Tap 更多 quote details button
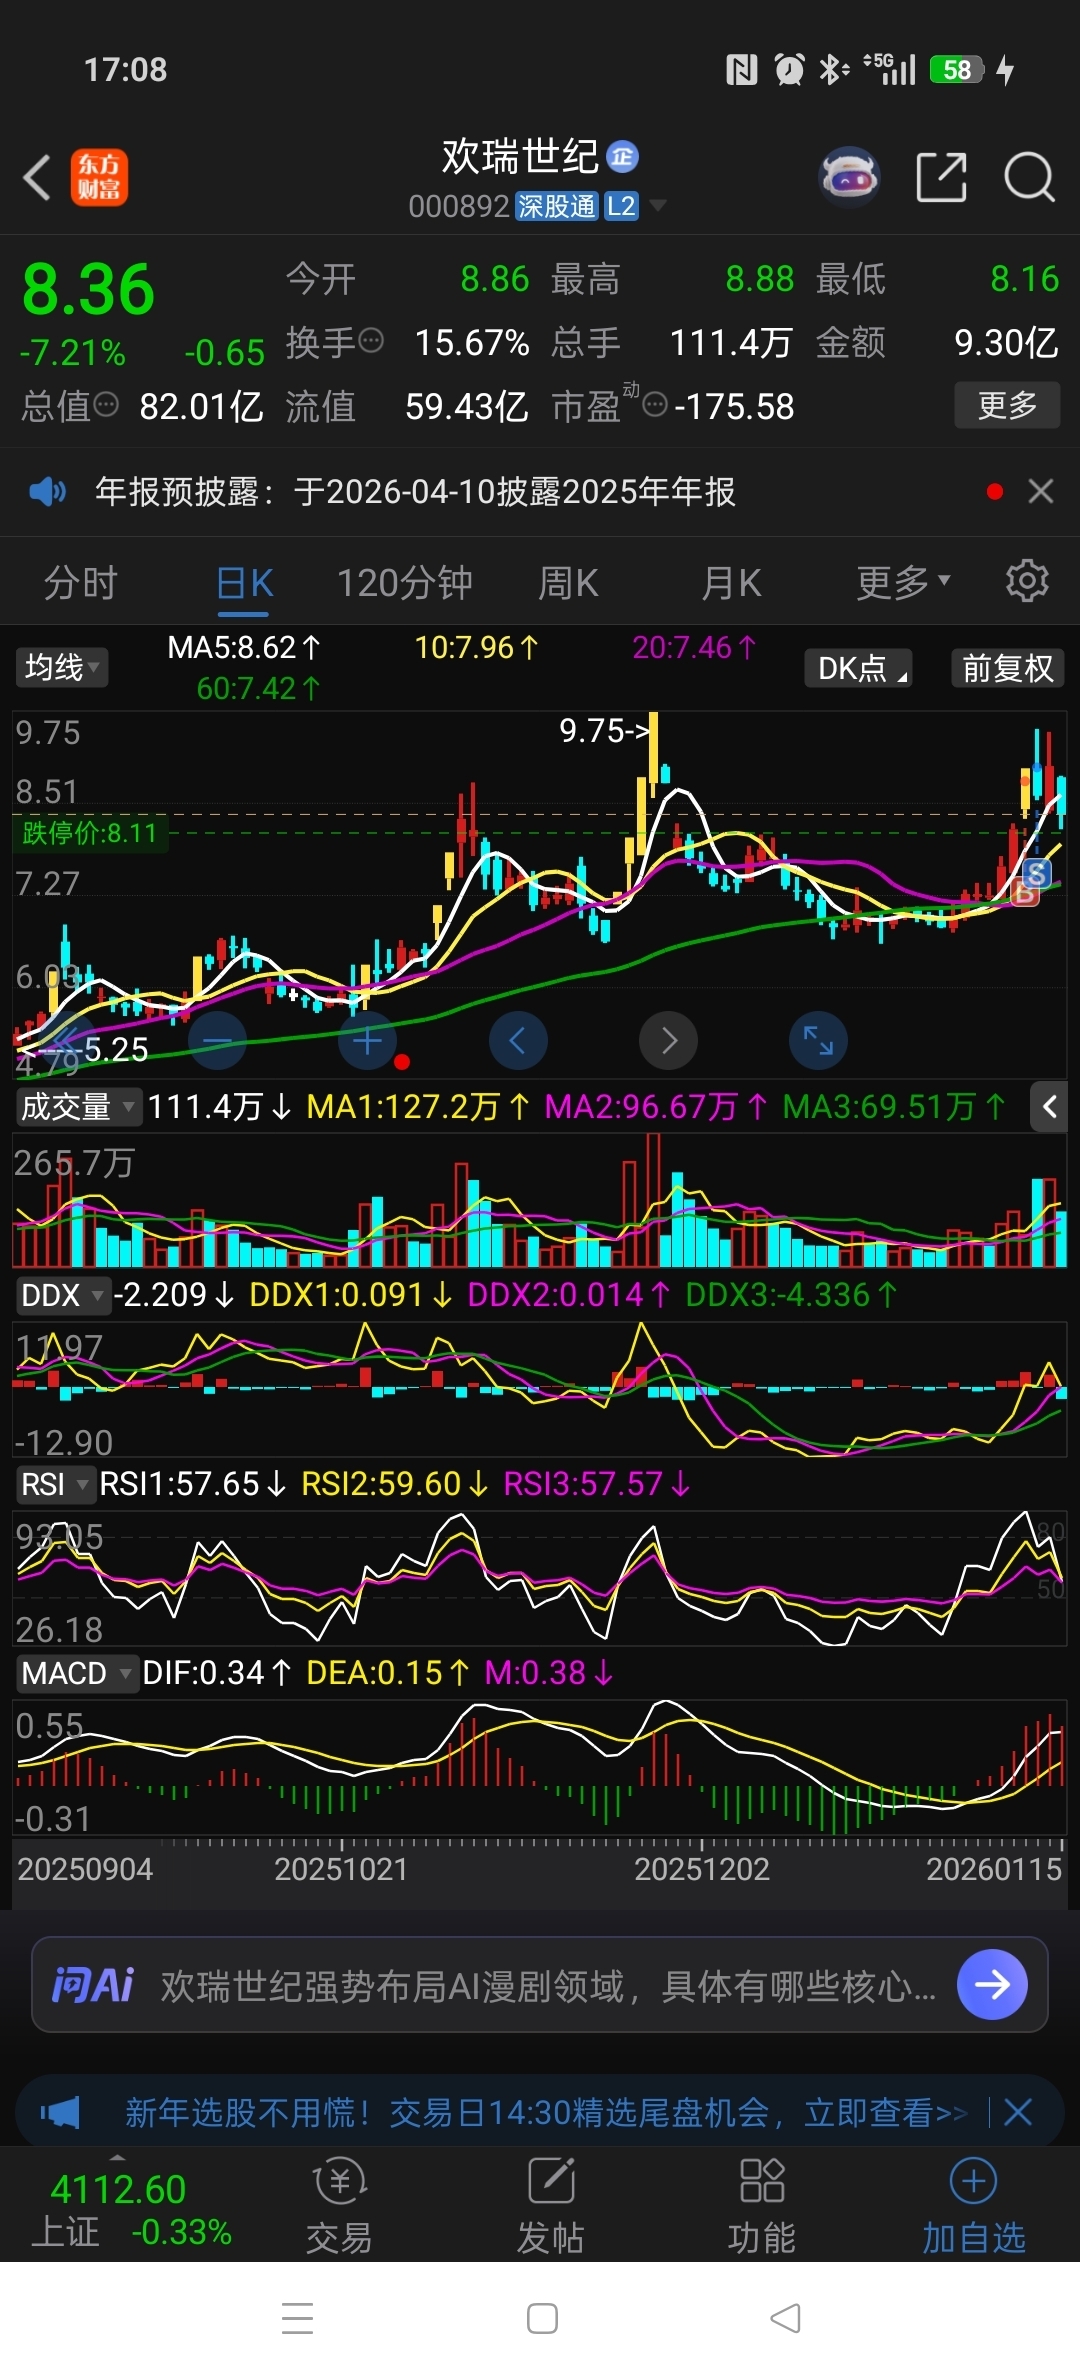Screen dimensions: 1080x2374 1007,405
